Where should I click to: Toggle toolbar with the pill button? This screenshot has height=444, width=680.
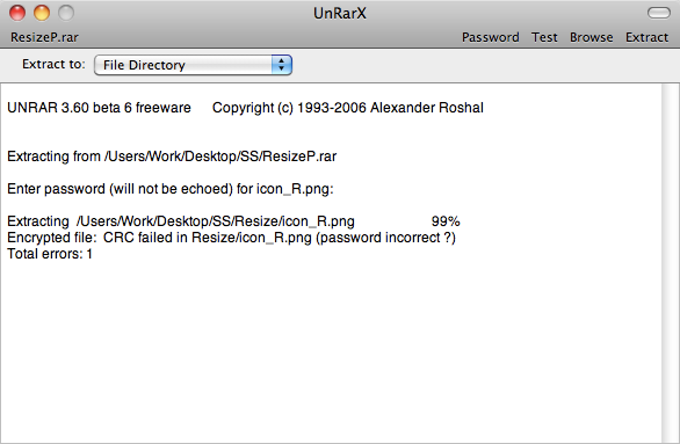point(658,13)
